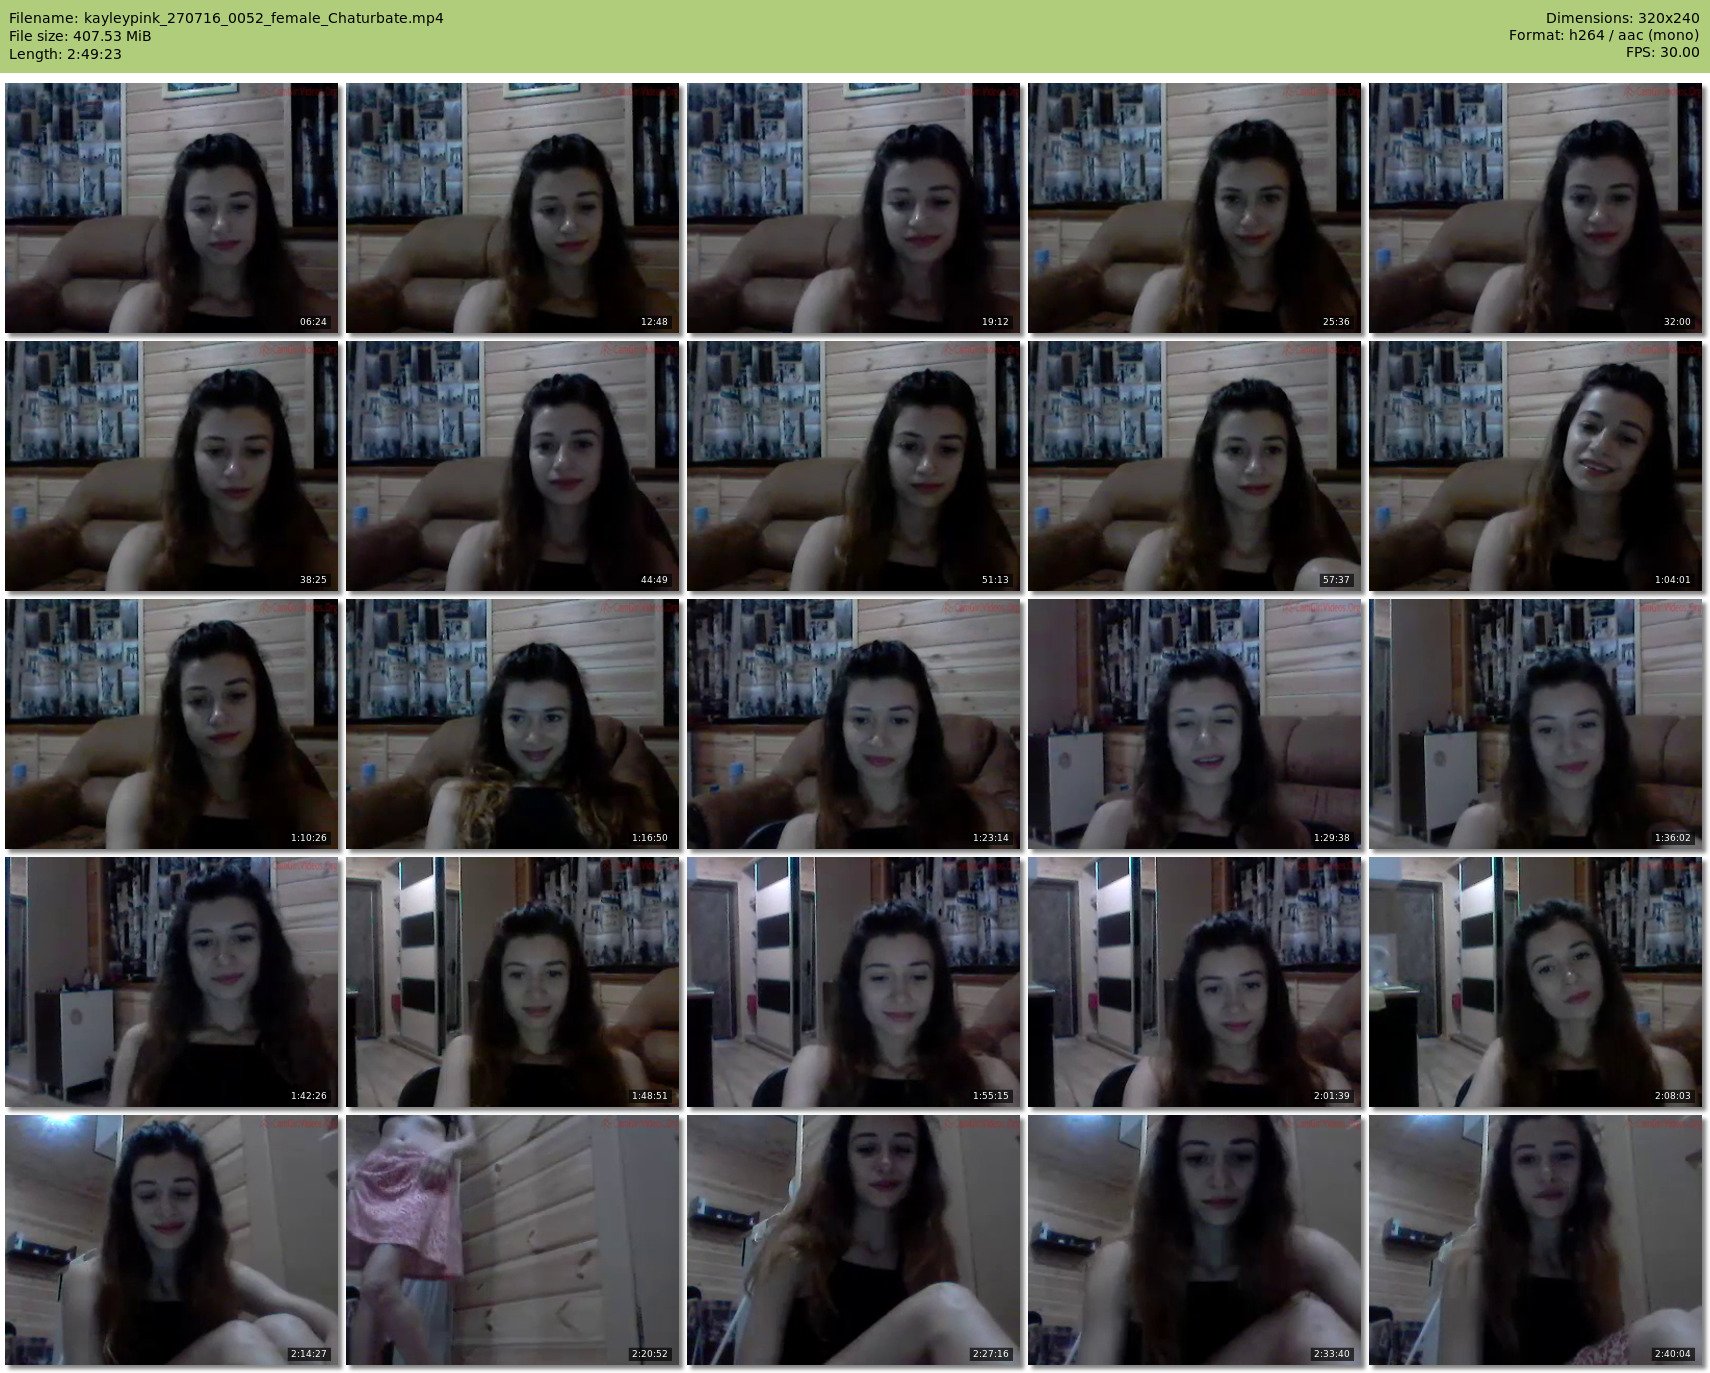
Task: Select the frame at 1:29:38
Action: pyautogui.click(x=1195, y=724)
